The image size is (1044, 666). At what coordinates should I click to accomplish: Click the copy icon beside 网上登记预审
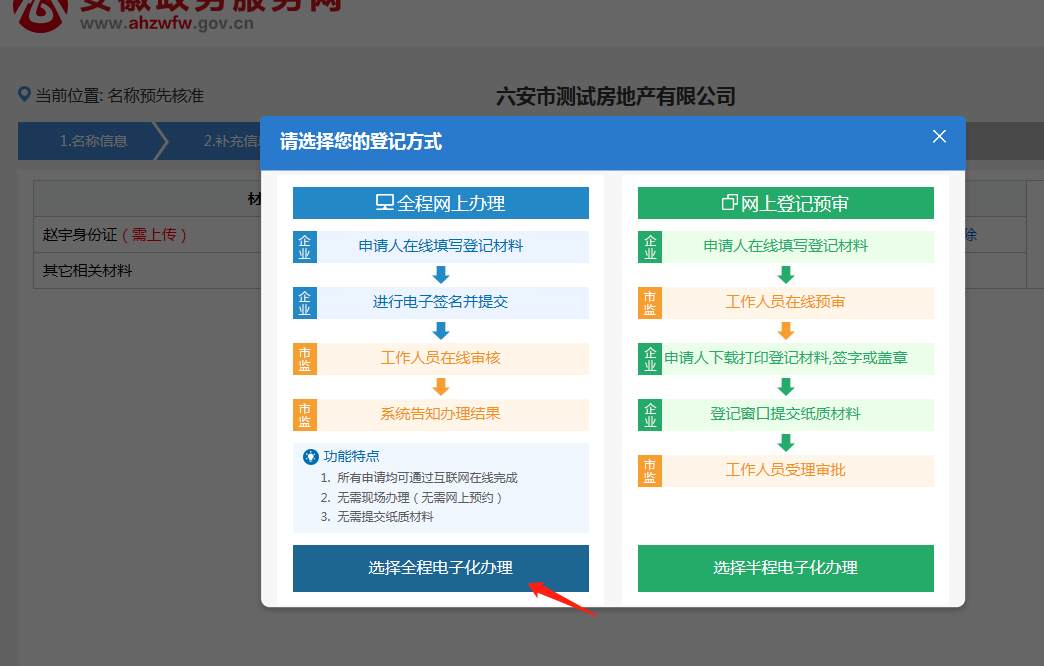[x=729, y=203]
